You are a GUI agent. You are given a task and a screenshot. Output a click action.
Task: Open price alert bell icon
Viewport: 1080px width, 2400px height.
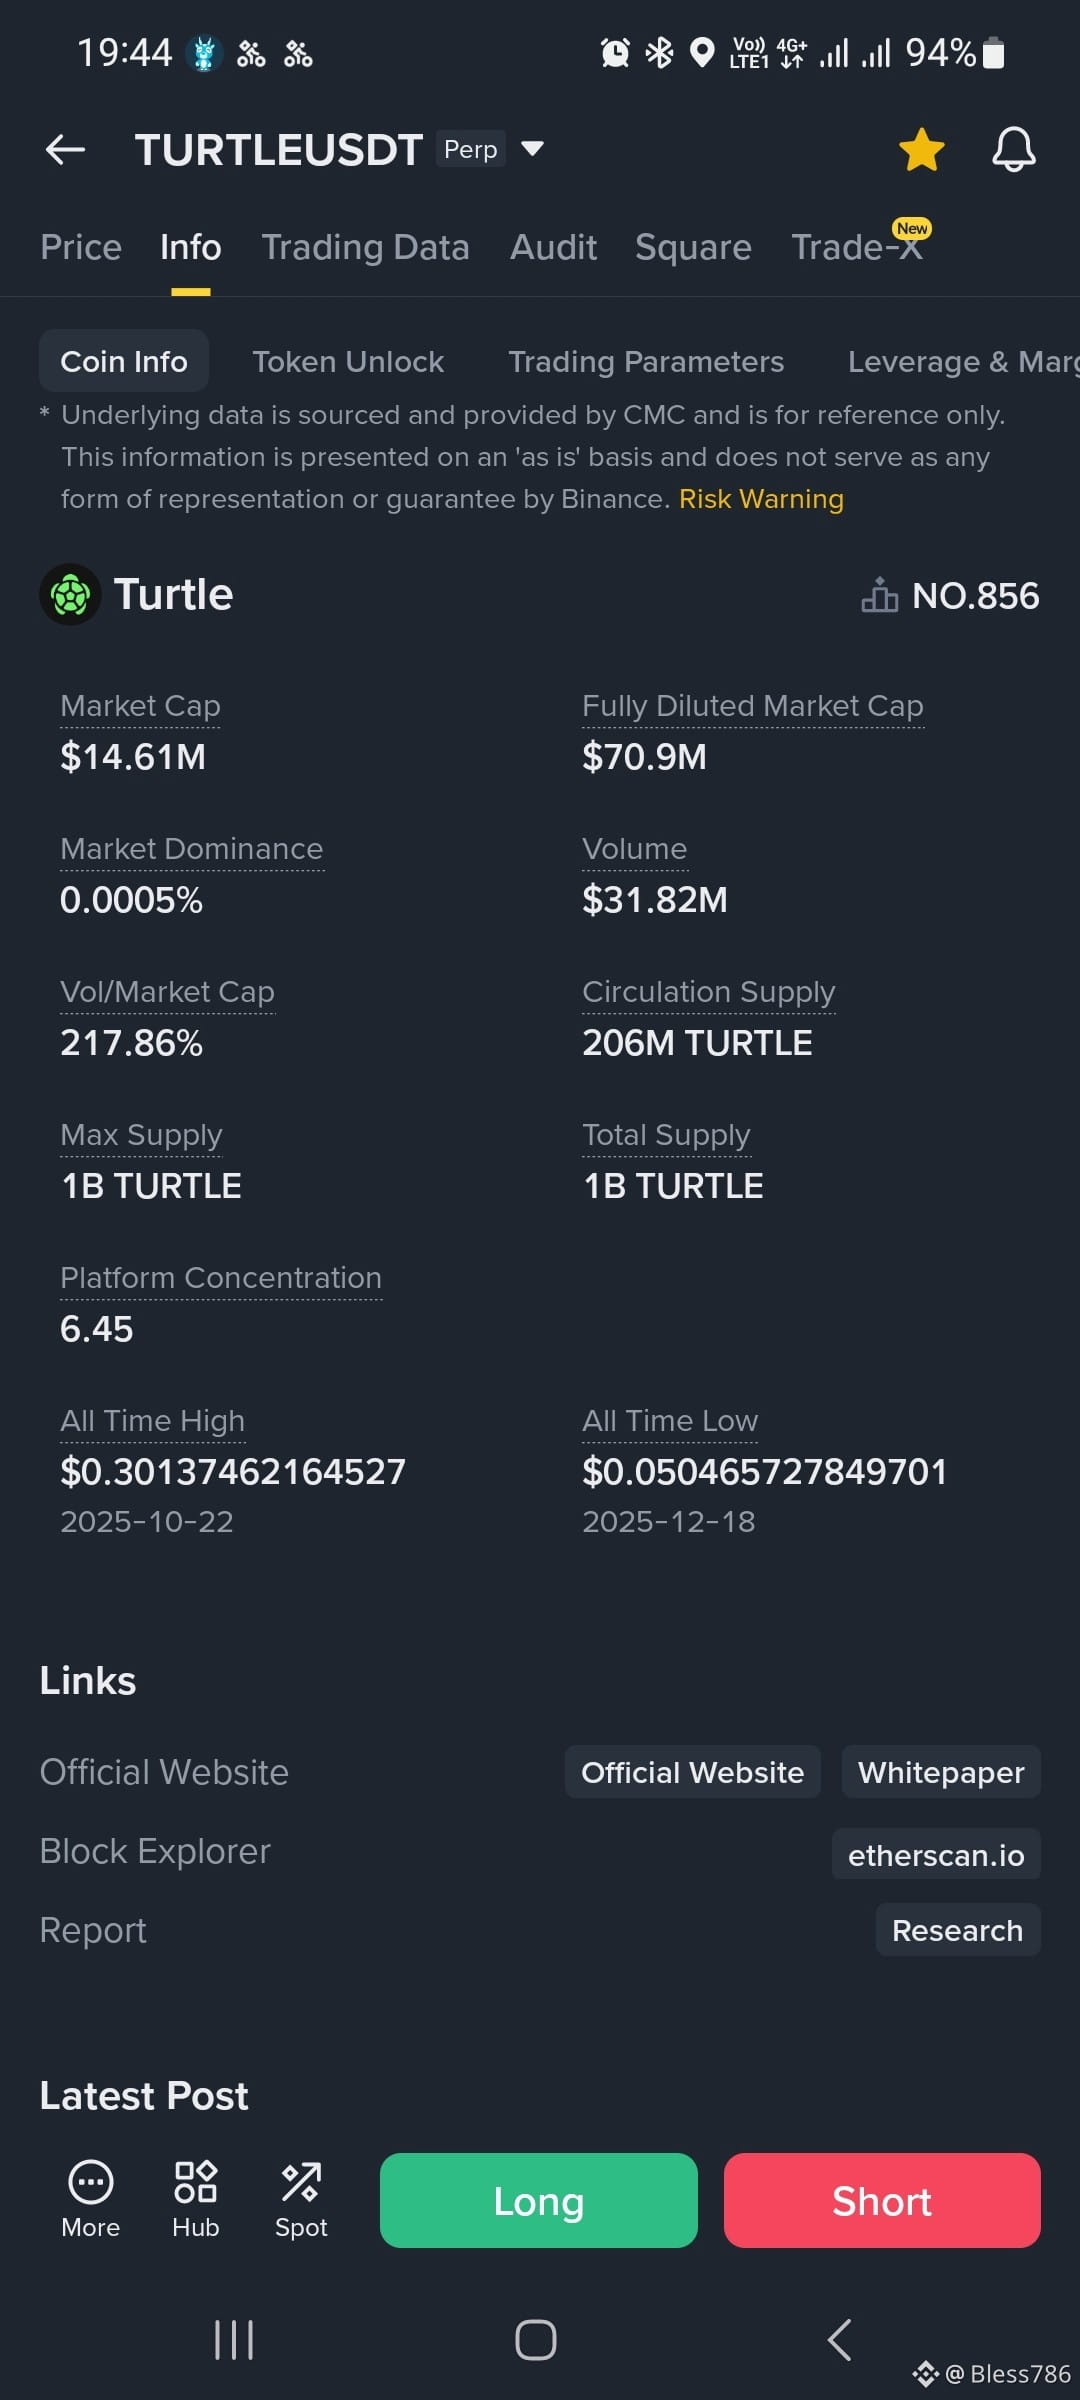(x=1013, y=150)
